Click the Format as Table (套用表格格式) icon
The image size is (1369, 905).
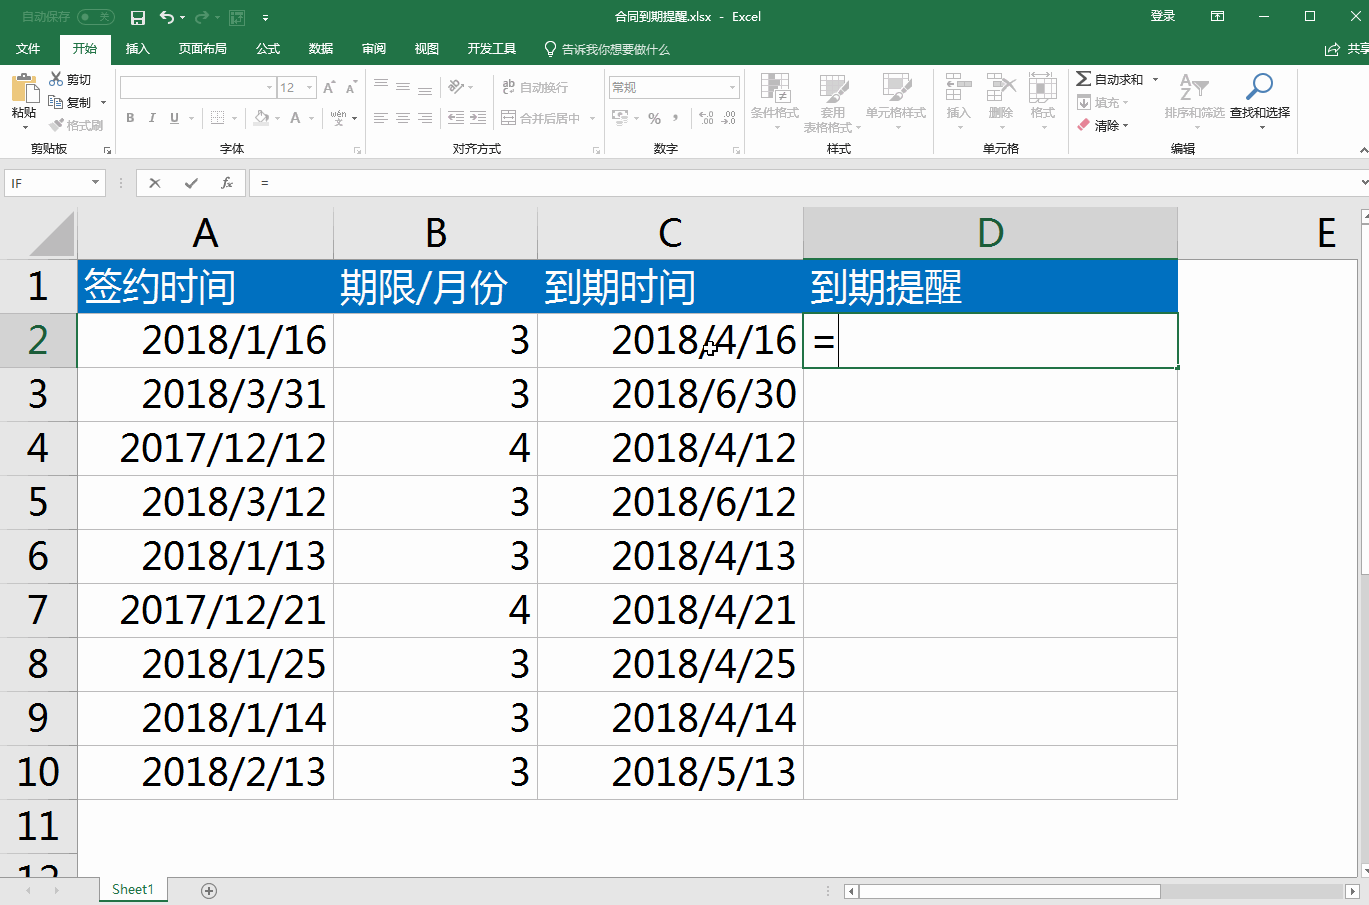pos(833,88)
